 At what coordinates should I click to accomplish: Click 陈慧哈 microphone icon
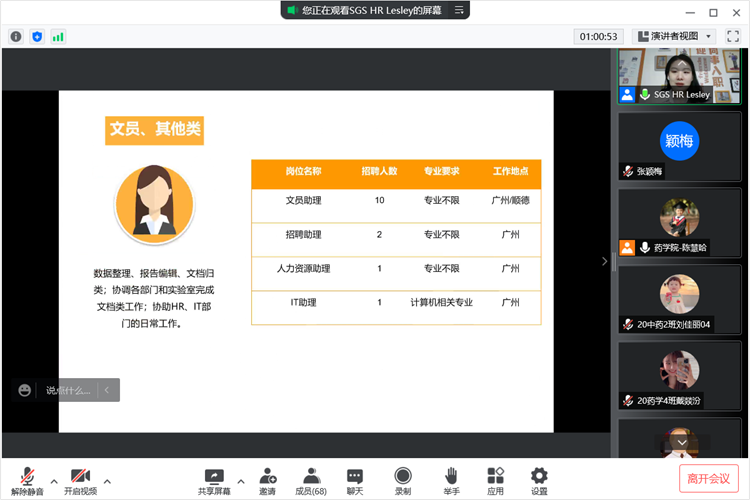(645, 247)
